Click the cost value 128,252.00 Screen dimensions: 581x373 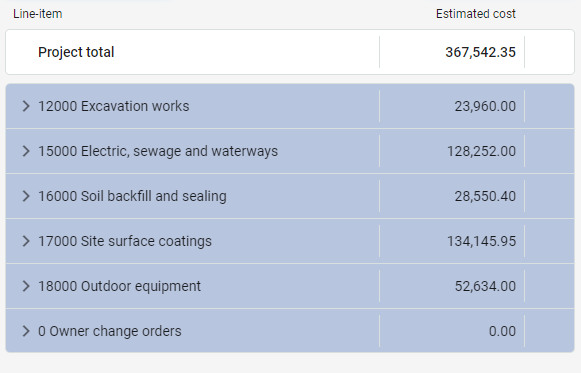coord(481,151)
